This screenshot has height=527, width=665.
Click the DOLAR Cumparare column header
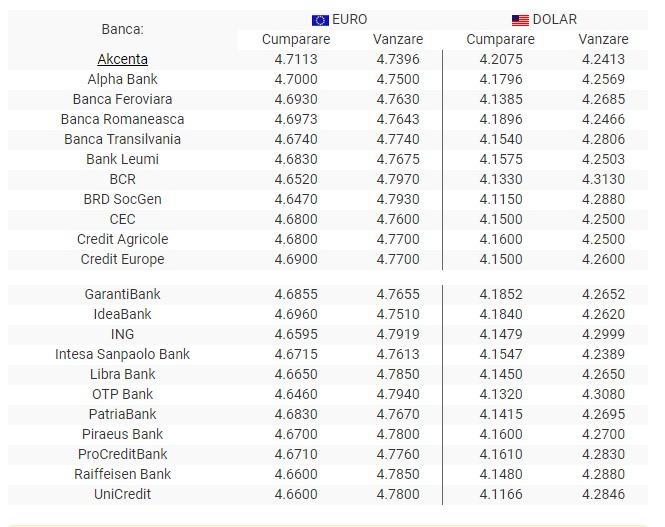(500, 39)
